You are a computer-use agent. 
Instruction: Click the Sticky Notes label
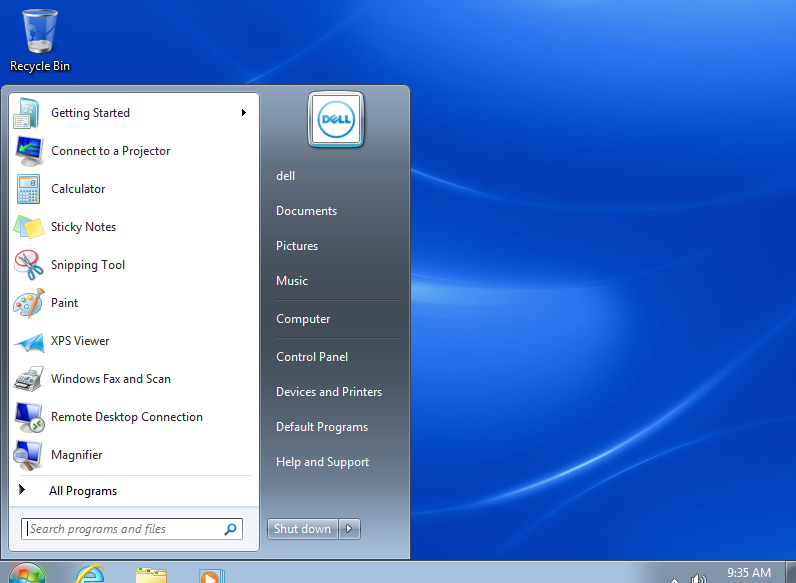coord(83,227)
